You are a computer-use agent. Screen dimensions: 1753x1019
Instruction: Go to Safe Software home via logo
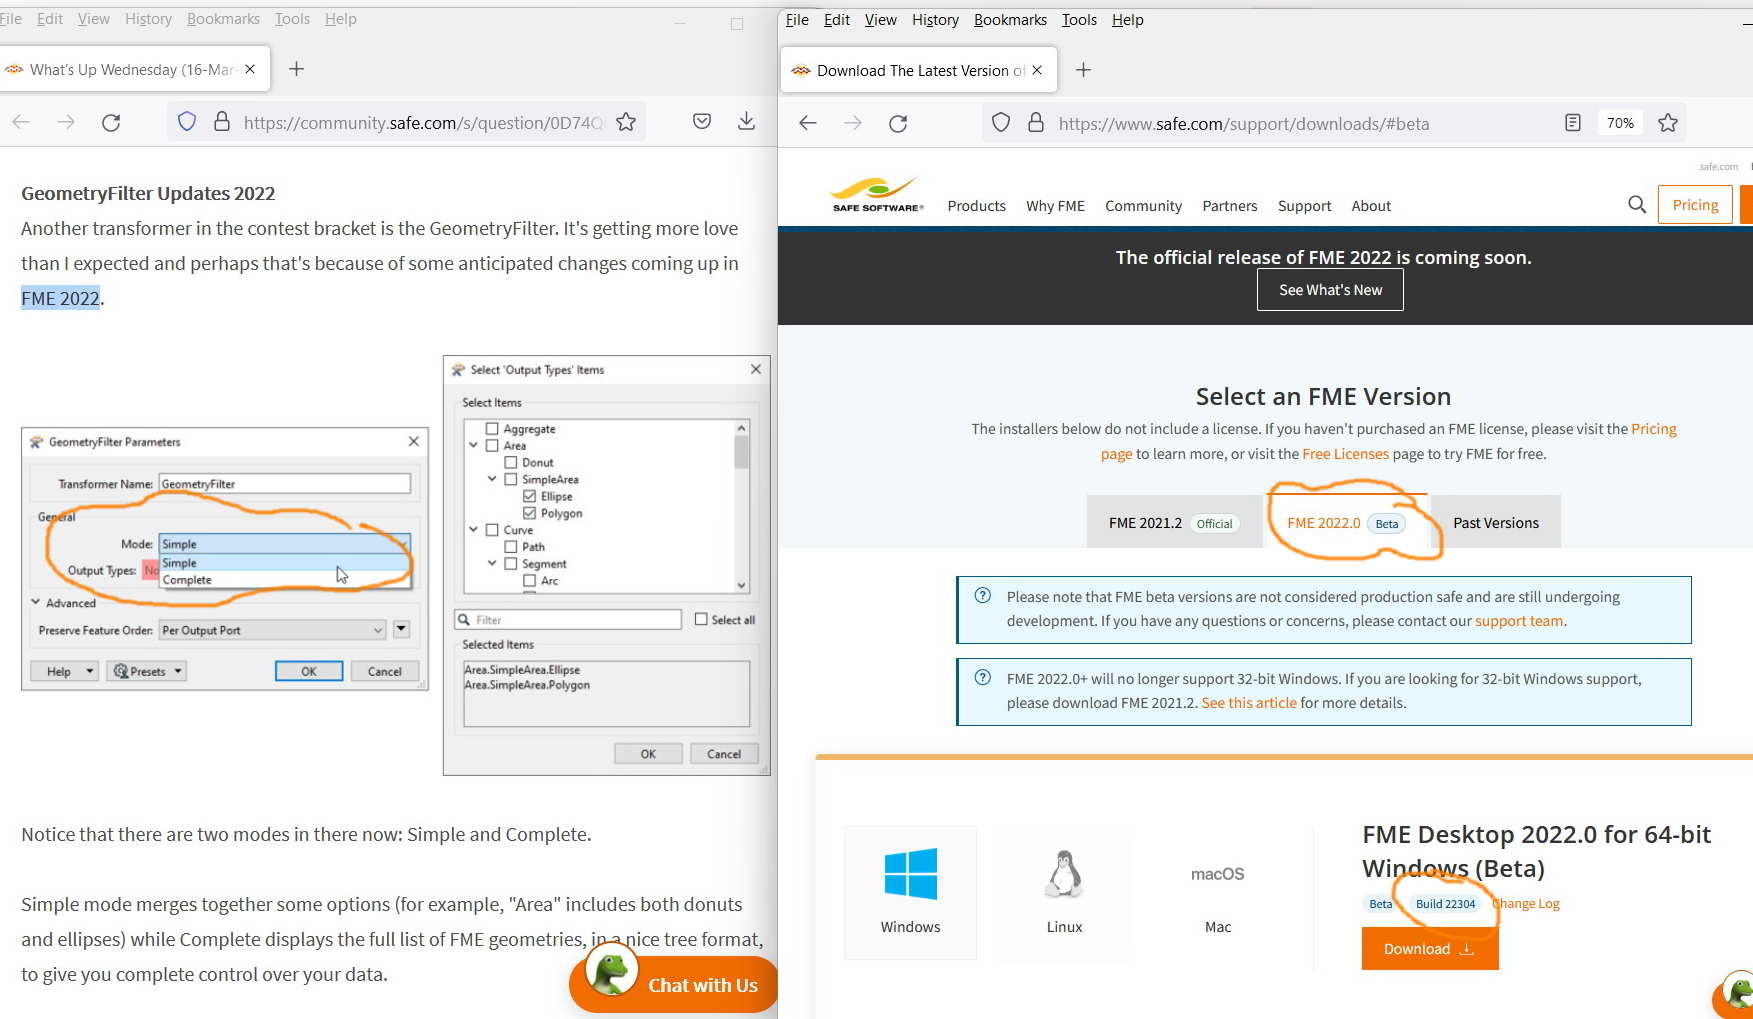coord(877,194)
